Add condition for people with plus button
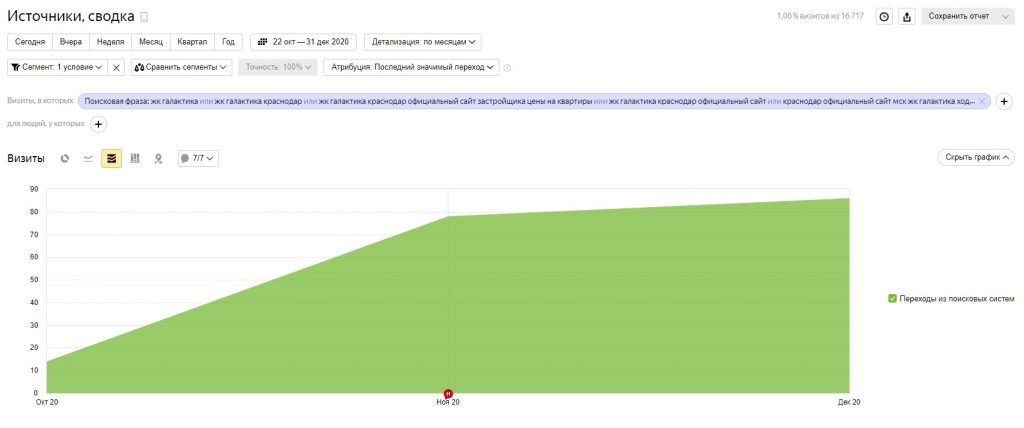1024x428 pixels. pyautogui.click(x=98, y=124)
